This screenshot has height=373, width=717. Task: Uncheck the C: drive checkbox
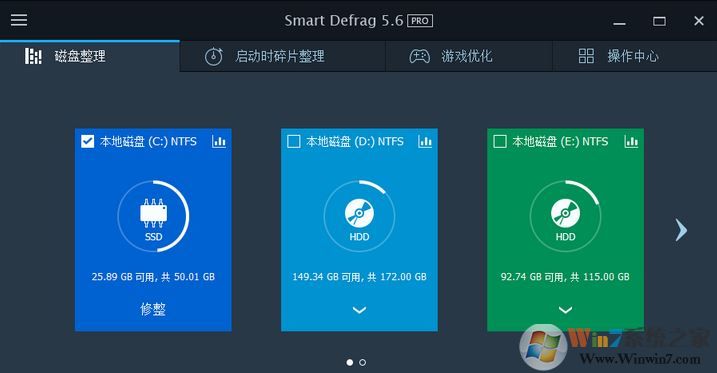[87, 141]
